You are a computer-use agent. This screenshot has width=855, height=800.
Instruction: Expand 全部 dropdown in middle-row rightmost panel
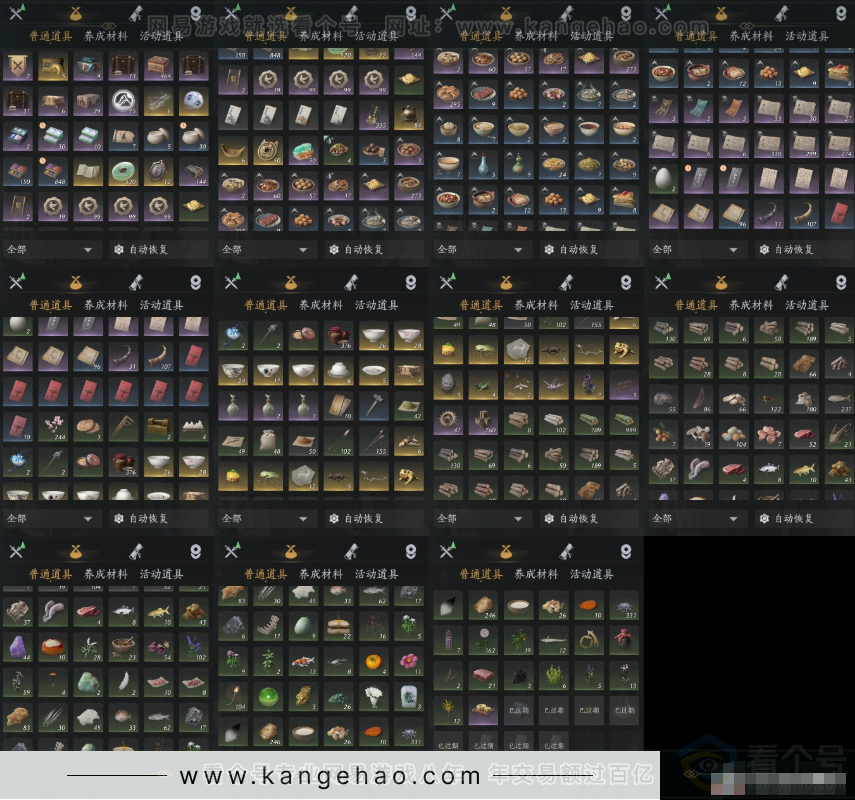pyautogui.click(x=695, y=518)
